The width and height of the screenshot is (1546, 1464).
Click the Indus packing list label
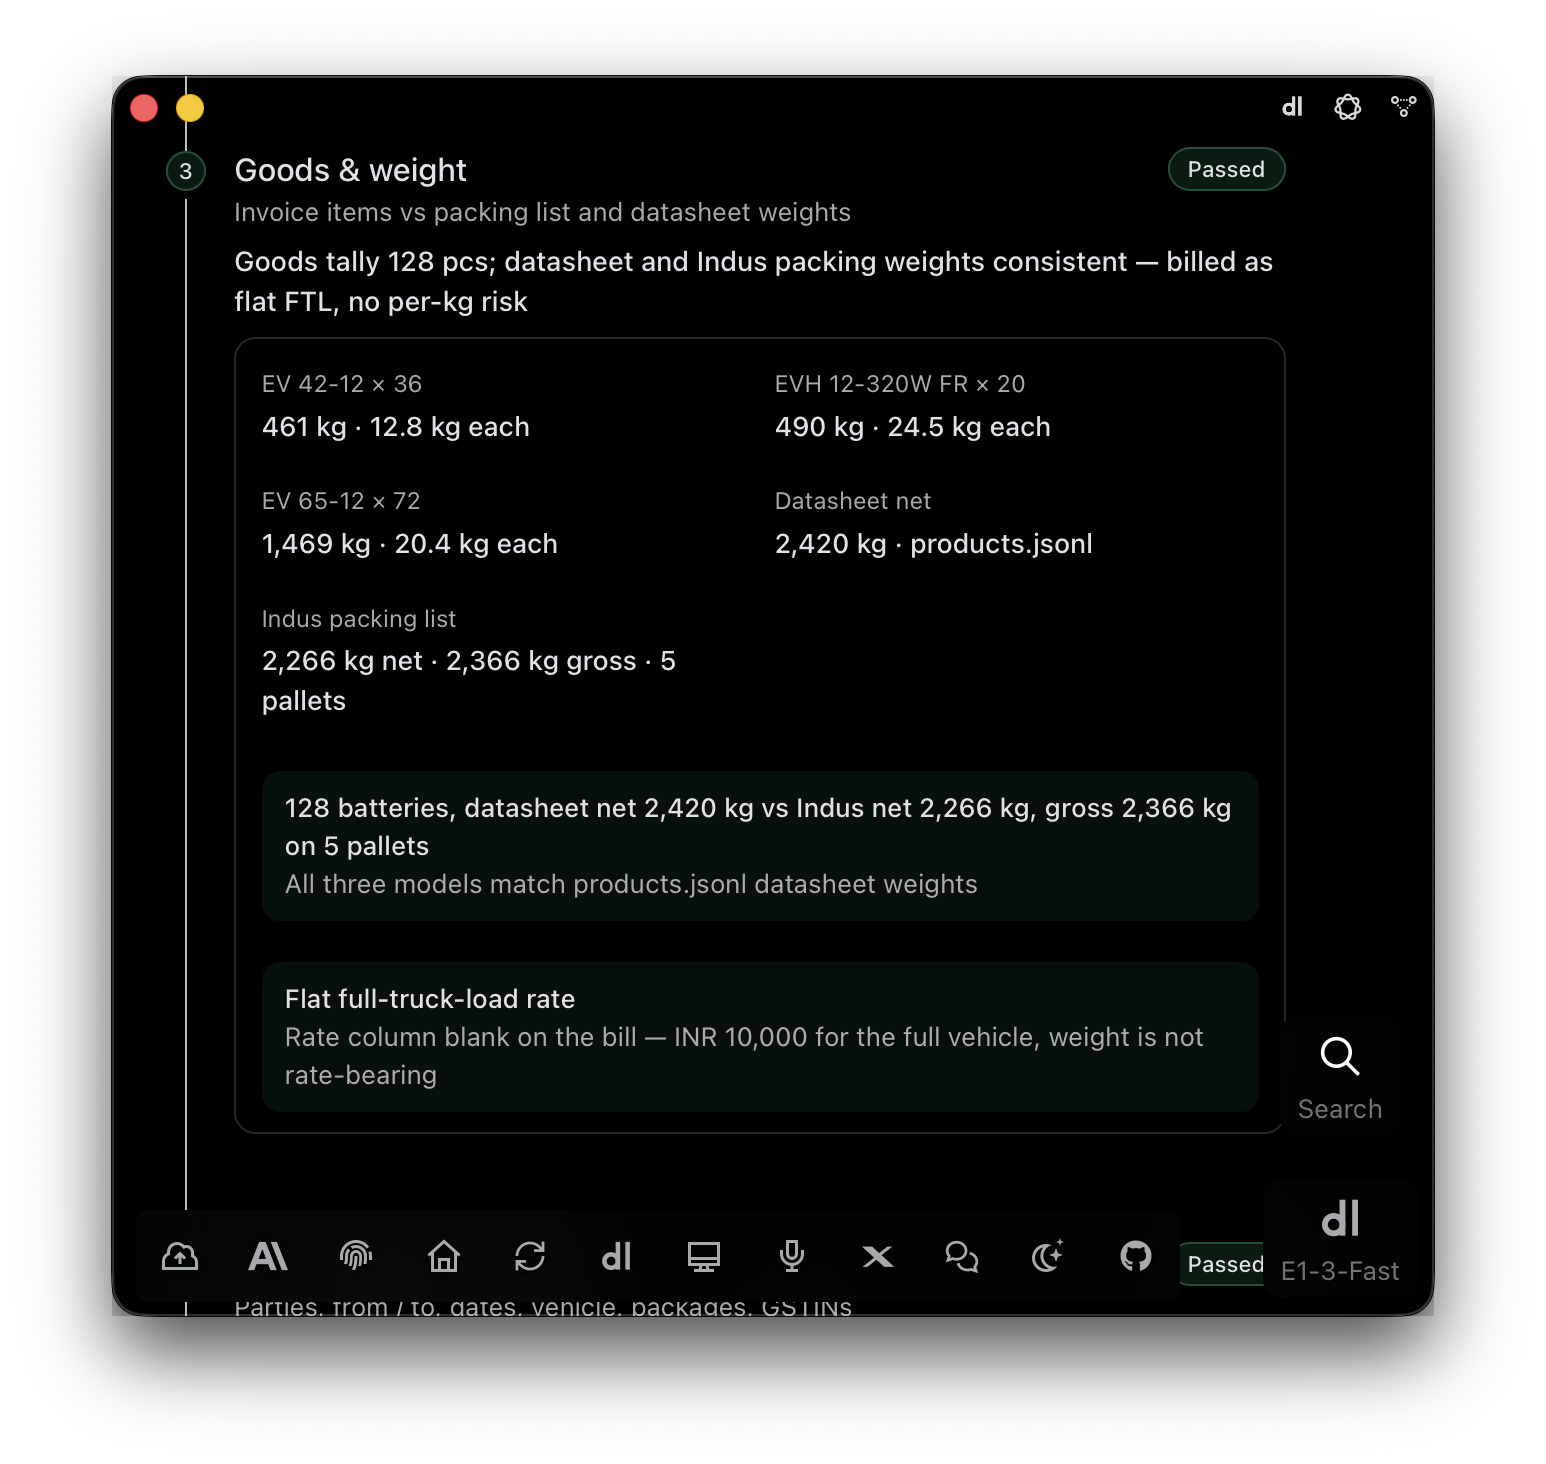pos(359,619)
